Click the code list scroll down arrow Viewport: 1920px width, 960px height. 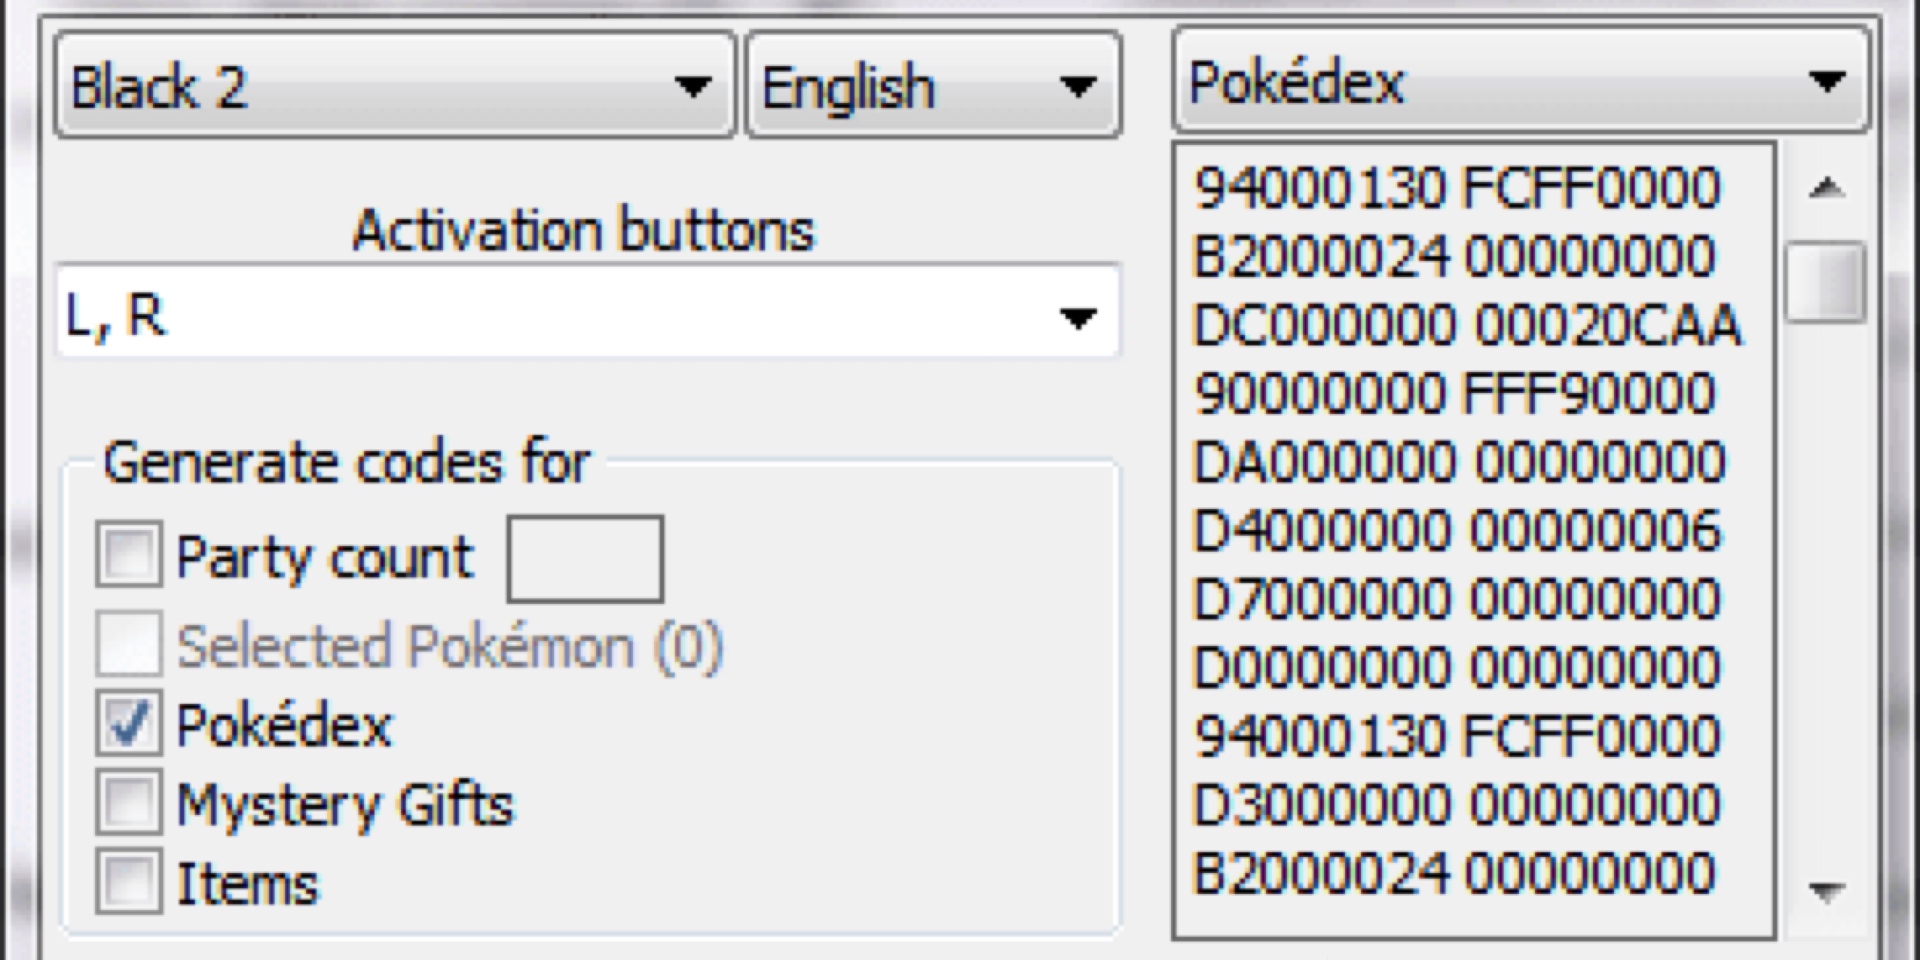pyautogui.click(x=1826, y=891)
